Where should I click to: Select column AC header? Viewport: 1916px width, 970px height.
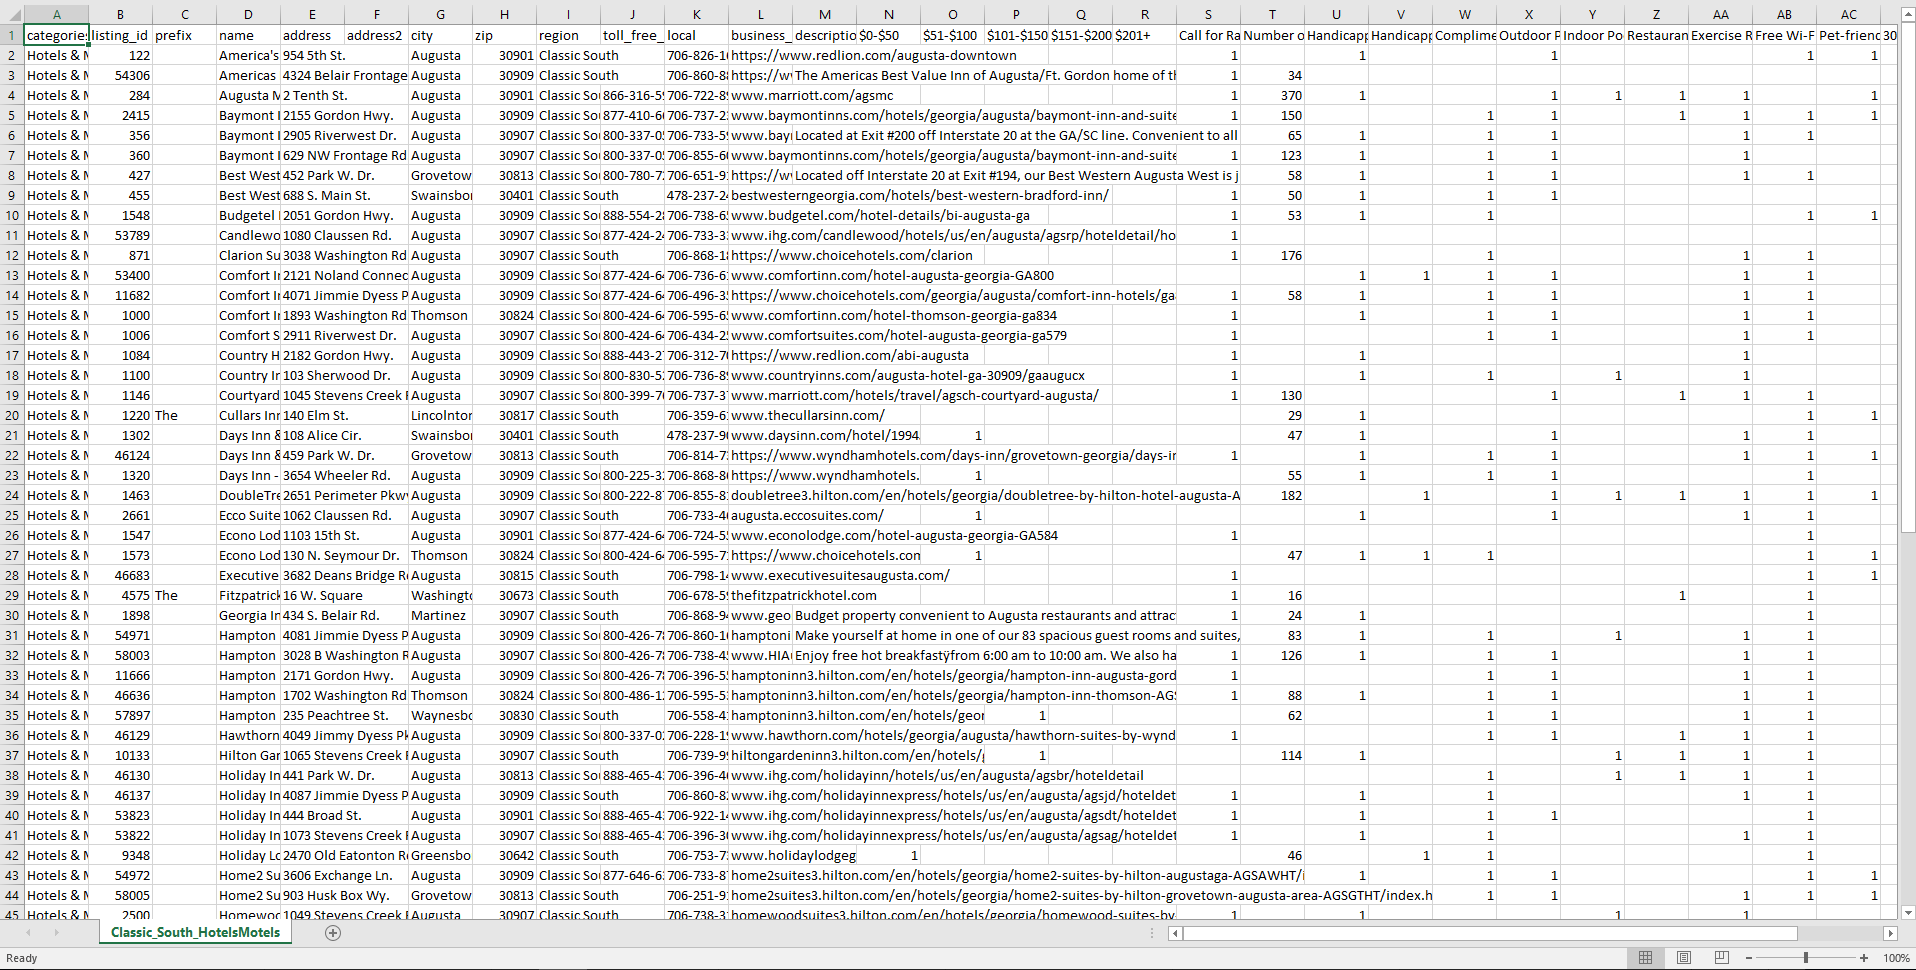pyautogui.click(x=1848, y=15)
